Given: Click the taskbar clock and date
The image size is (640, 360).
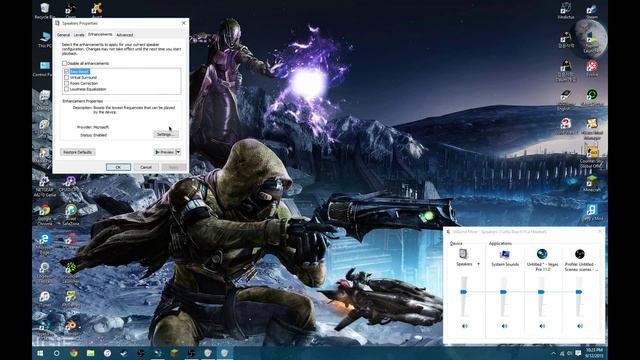Looking at the screenshot, I should pos(594,353).
